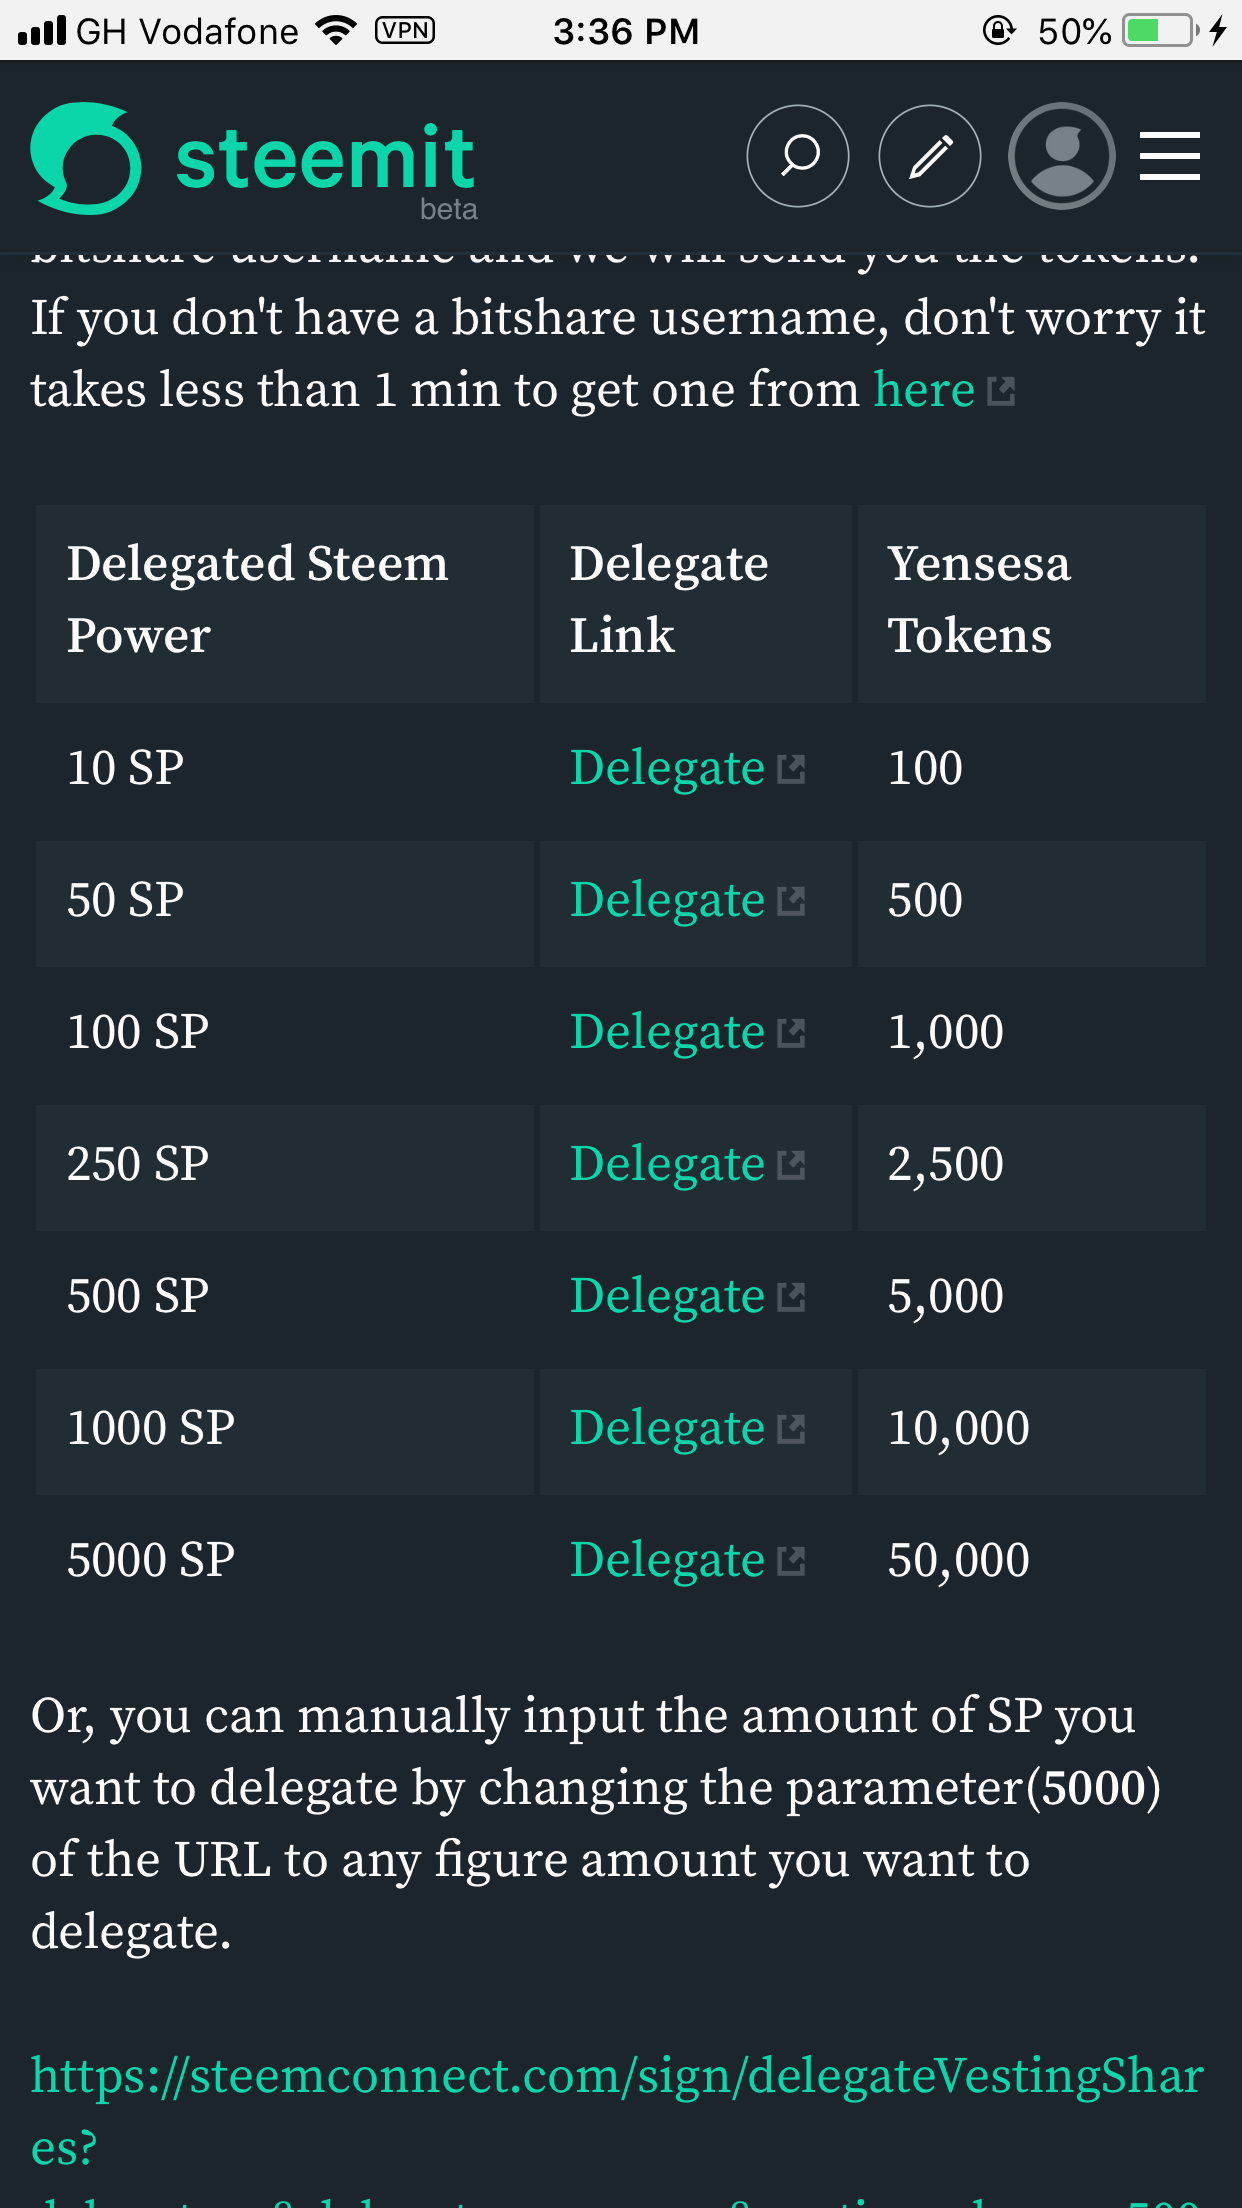Open the user profile avatar icon
Image resolution: width=1242 pixels, height=2208 pixels.
point(1062,156)
